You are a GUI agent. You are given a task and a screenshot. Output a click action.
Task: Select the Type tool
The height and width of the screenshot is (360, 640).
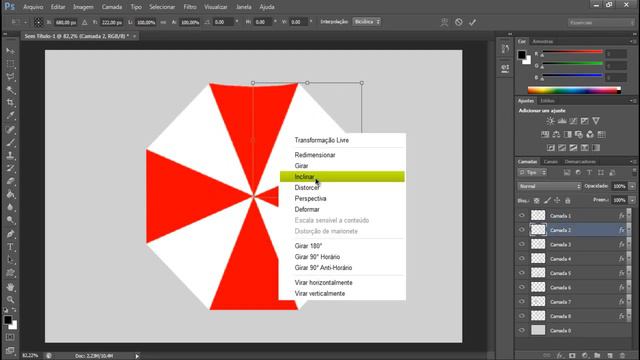[x=10, y=247]
